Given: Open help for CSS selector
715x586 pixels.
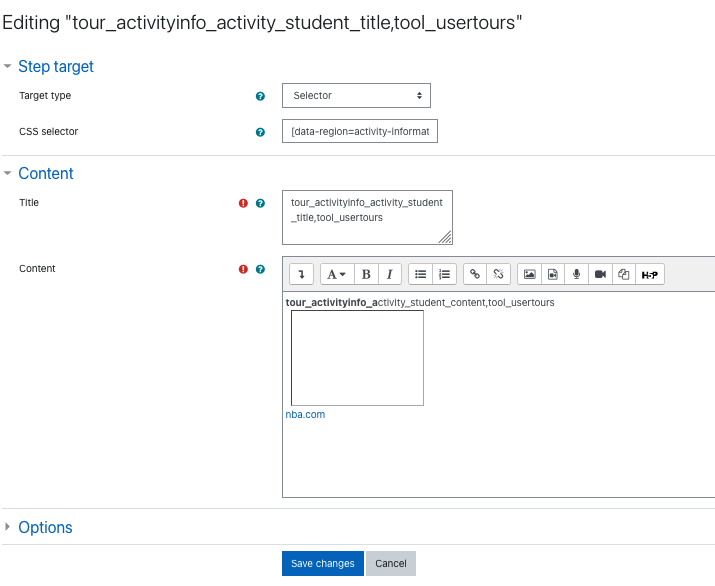Looking at the screenshot, I should [x=260, y=132].
